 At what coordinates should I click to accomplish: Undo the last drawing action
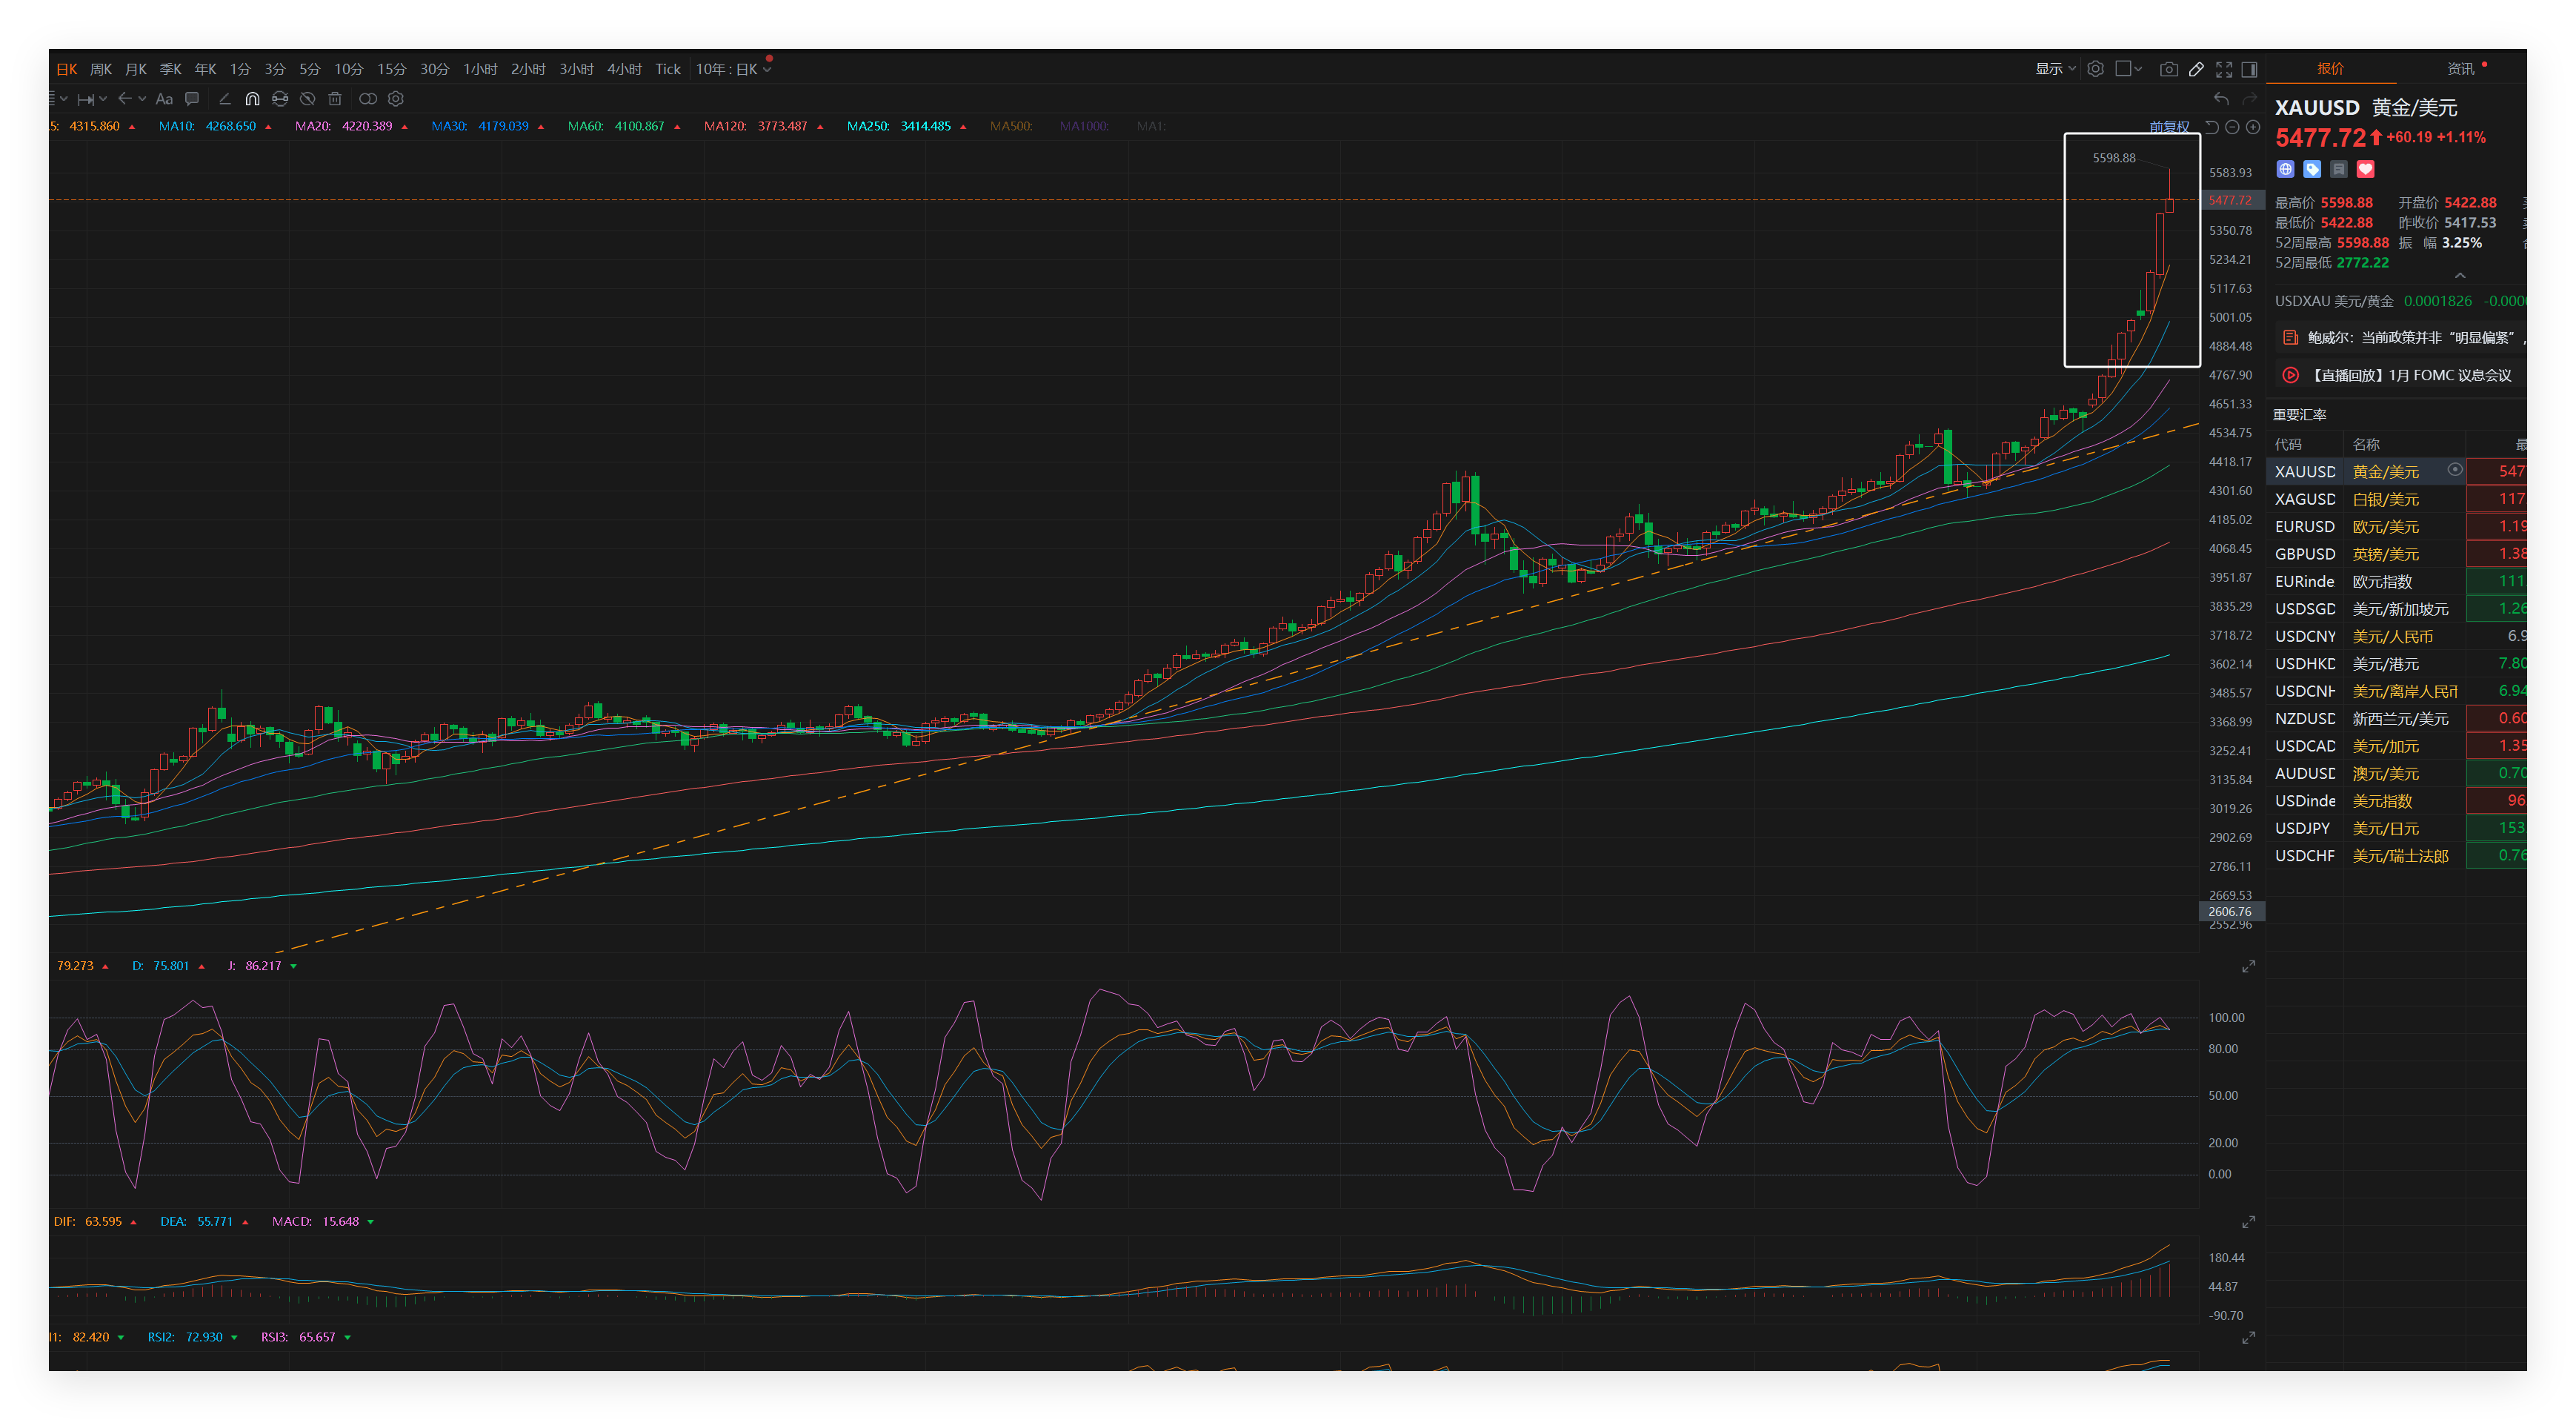point(2221,98)
